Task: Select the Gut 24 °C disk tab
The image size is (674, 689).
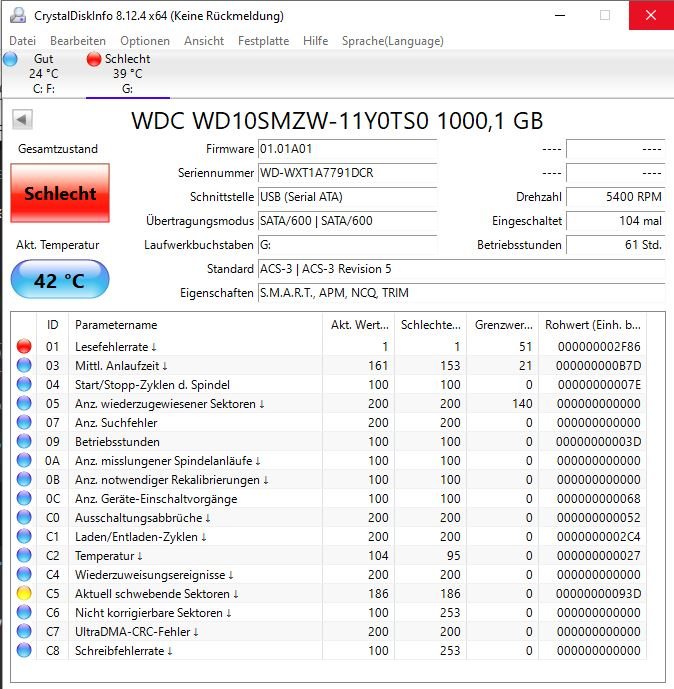Action: (43, 73)
